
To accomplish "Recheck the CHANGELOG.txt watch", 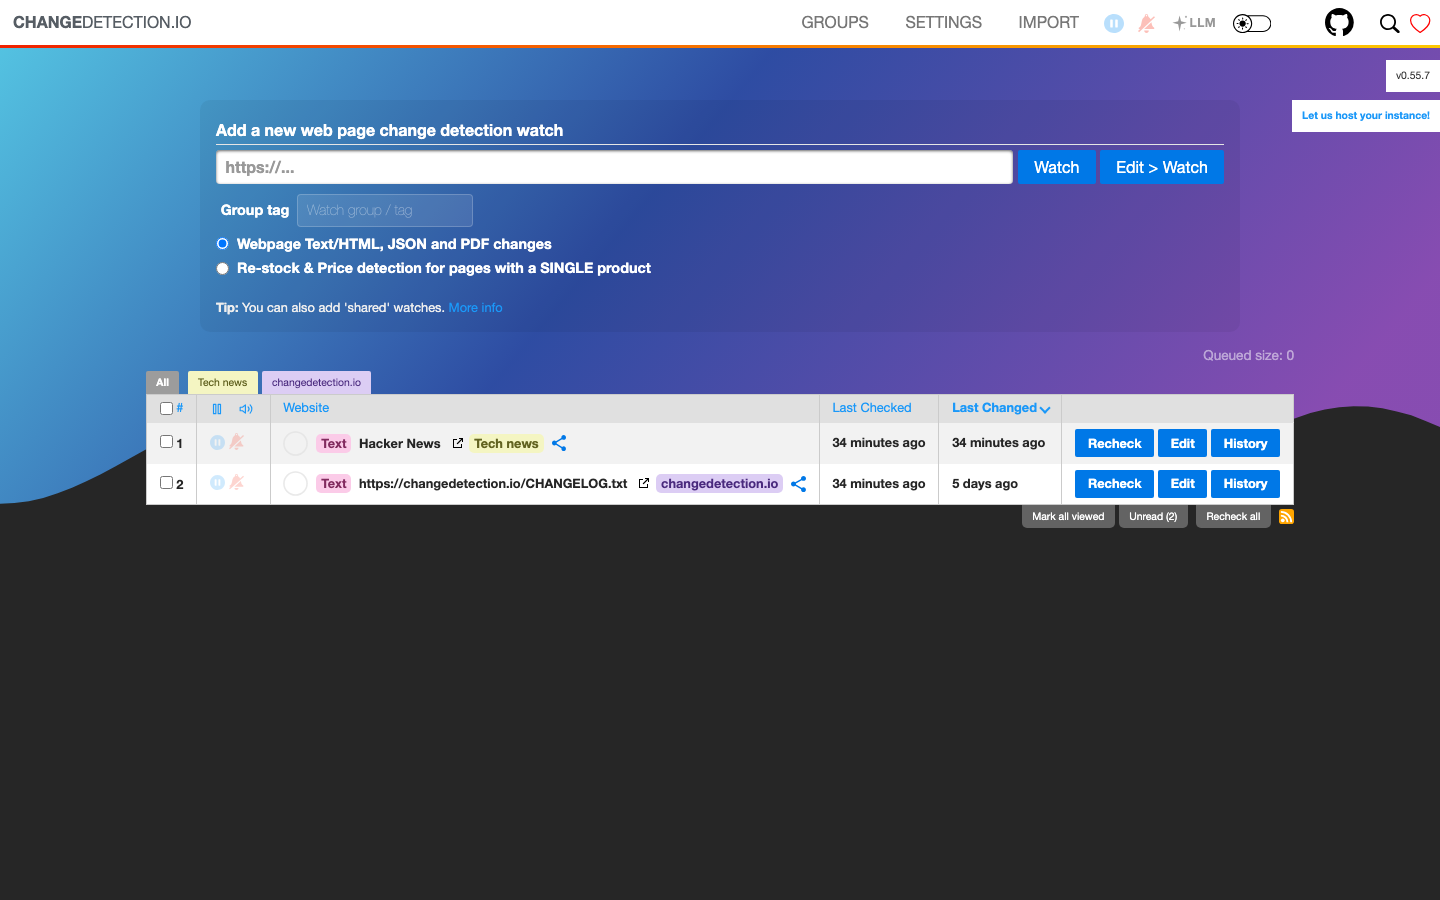I will [1114, 484].
